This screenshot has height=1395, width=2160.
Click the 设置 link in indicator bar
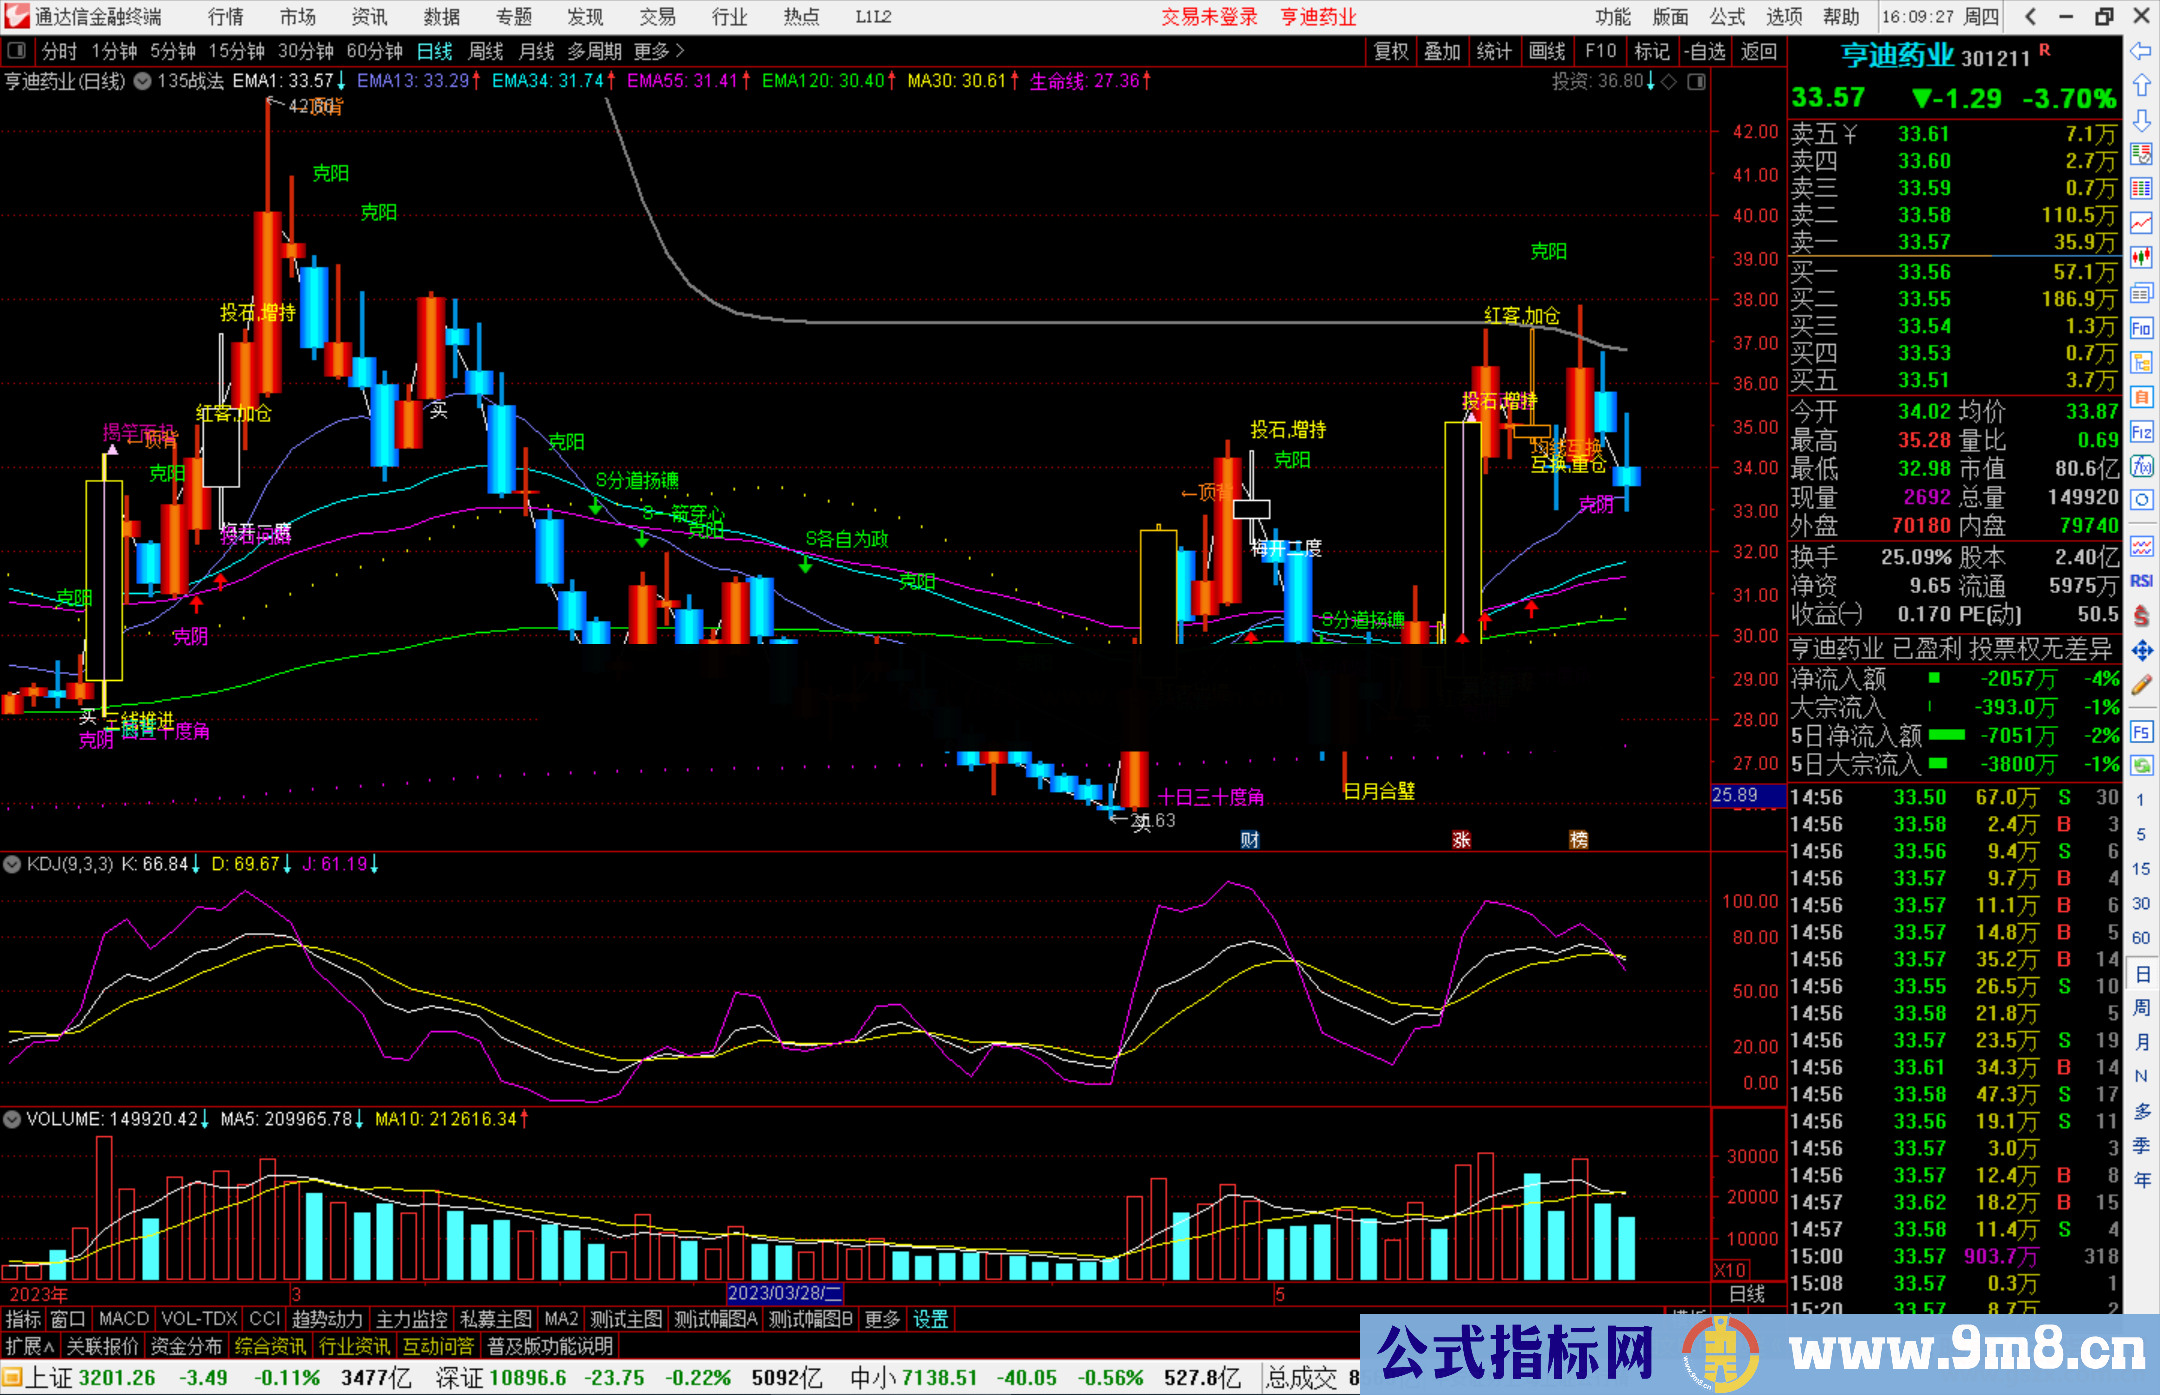(x=930, y=1319)
